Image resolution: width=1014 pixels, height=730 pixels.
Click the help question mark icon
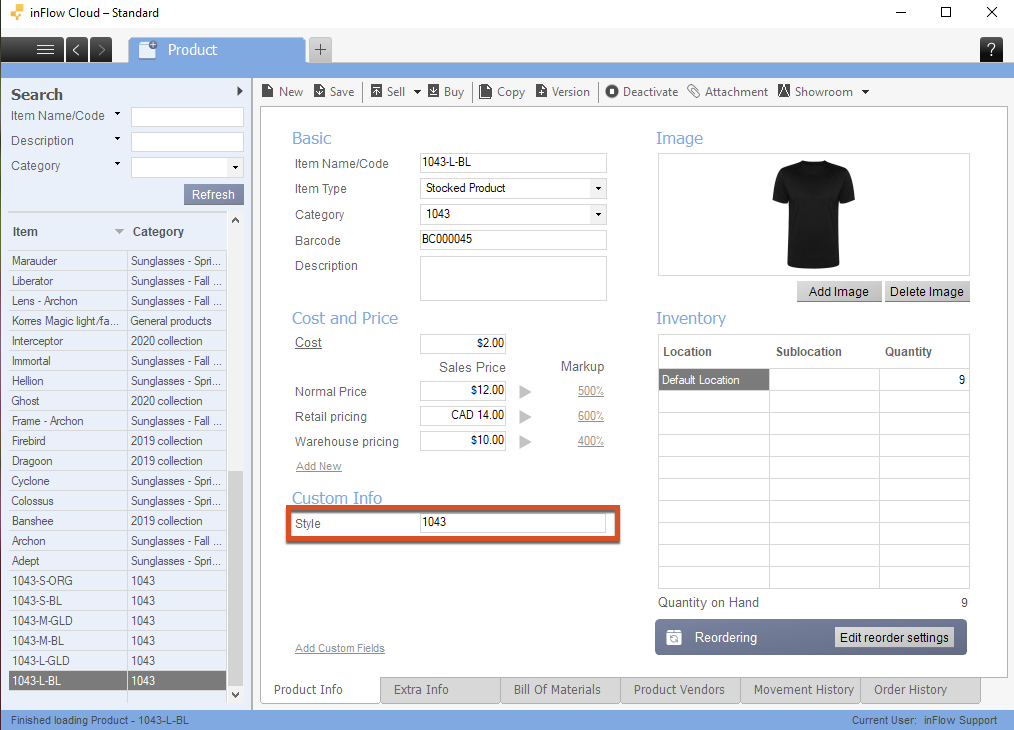[991, 50]
